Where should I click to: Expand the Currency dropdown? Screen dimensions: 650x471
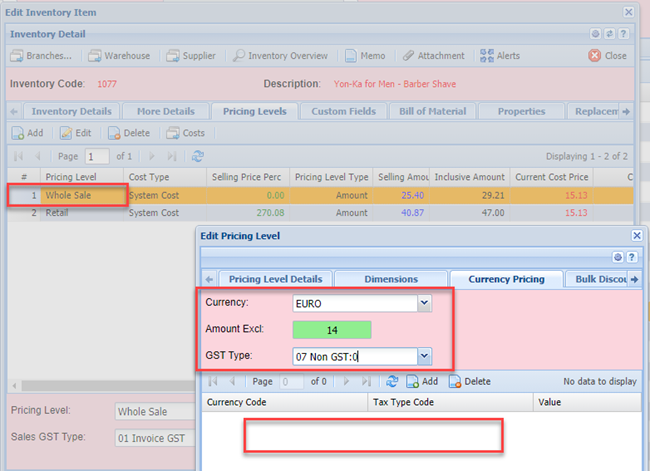click(424, 302)
